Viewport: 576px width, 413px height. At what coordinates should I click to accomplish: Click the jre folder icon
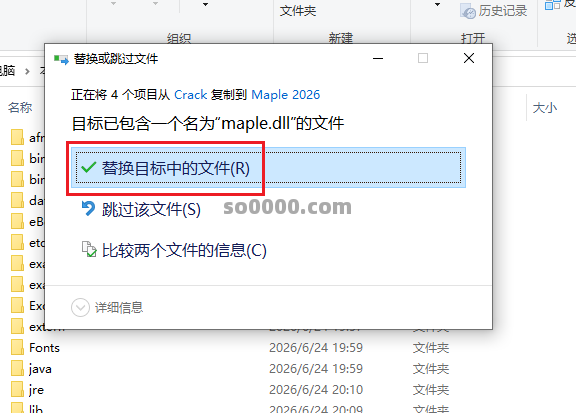click(17, 389)
